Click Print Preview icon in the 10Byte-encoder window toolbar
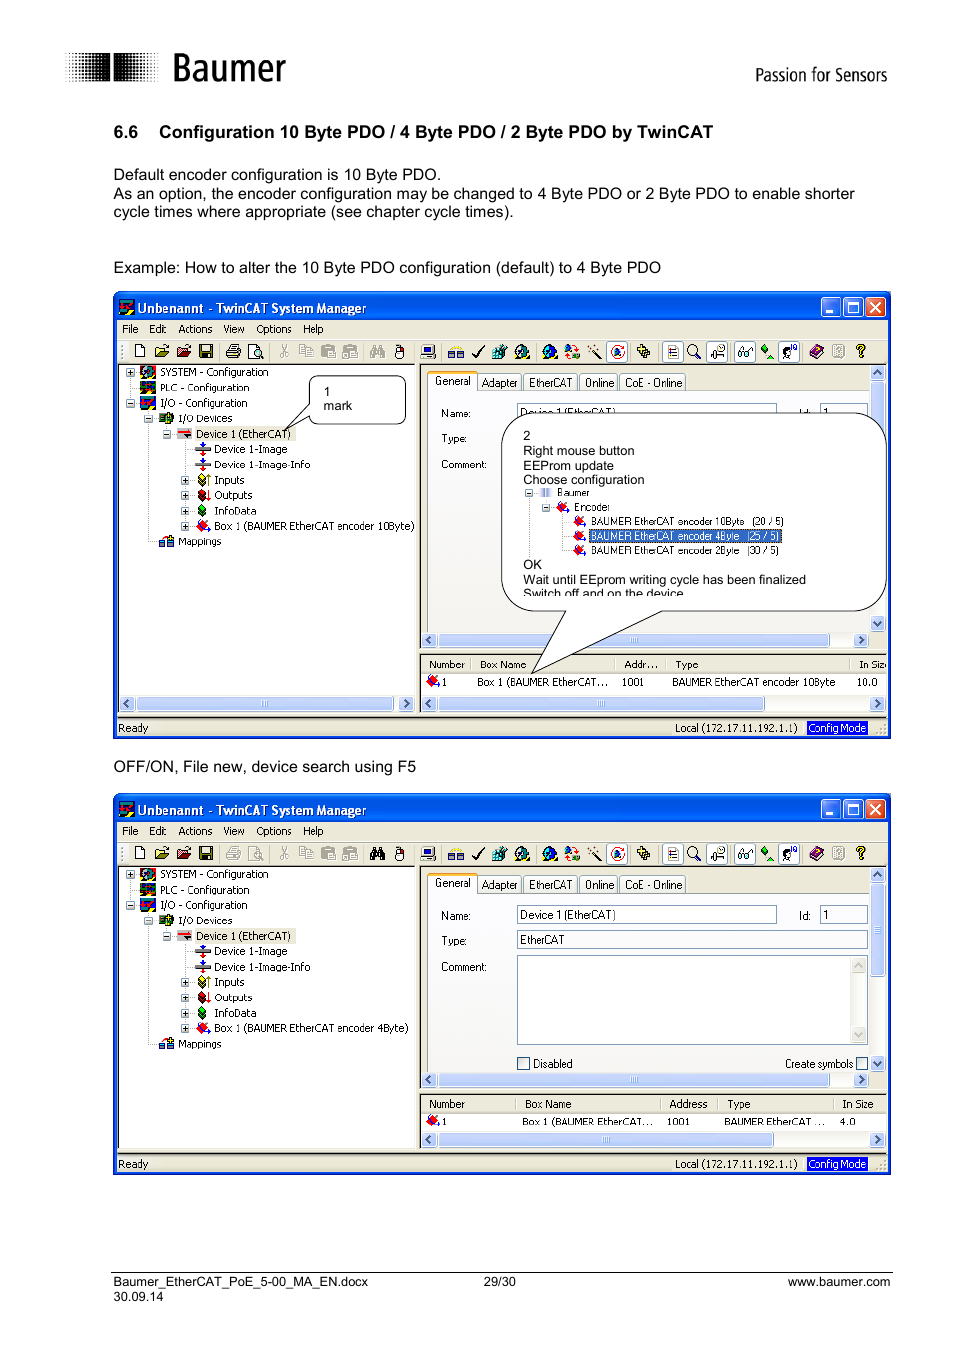 coord(255,351)
